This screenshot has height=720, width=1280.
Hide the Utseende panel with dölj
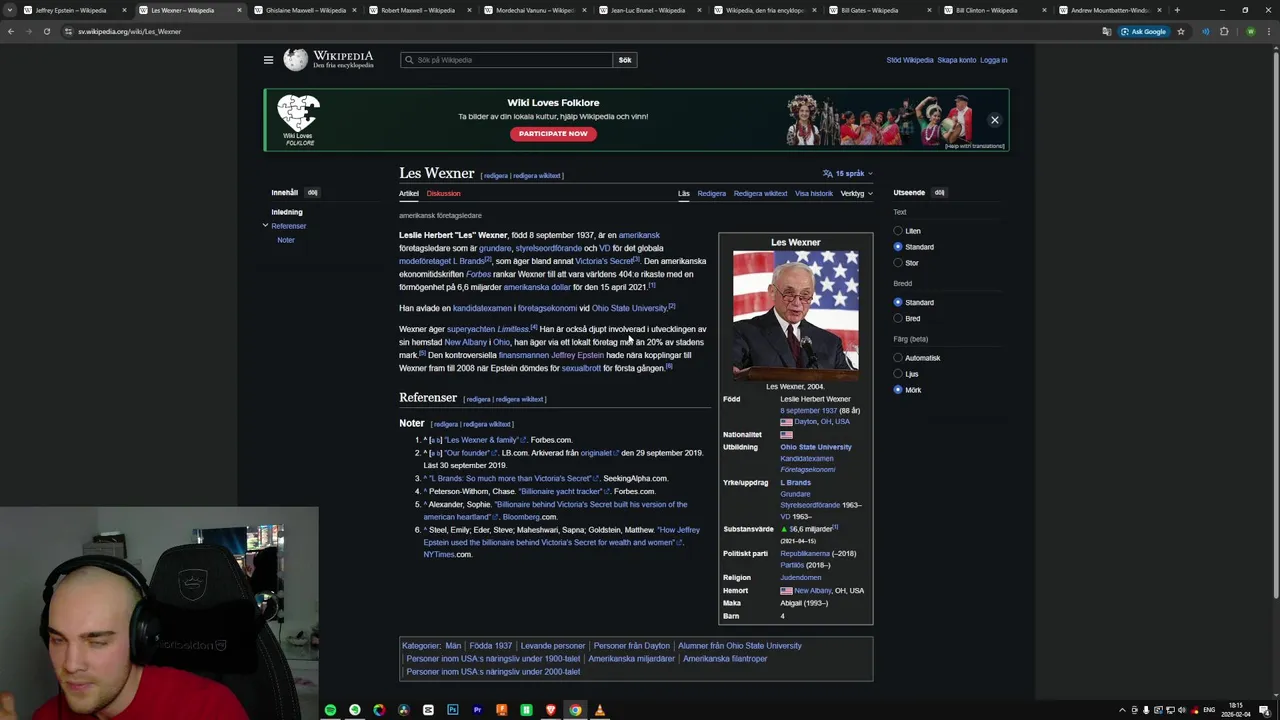[939, 192]
